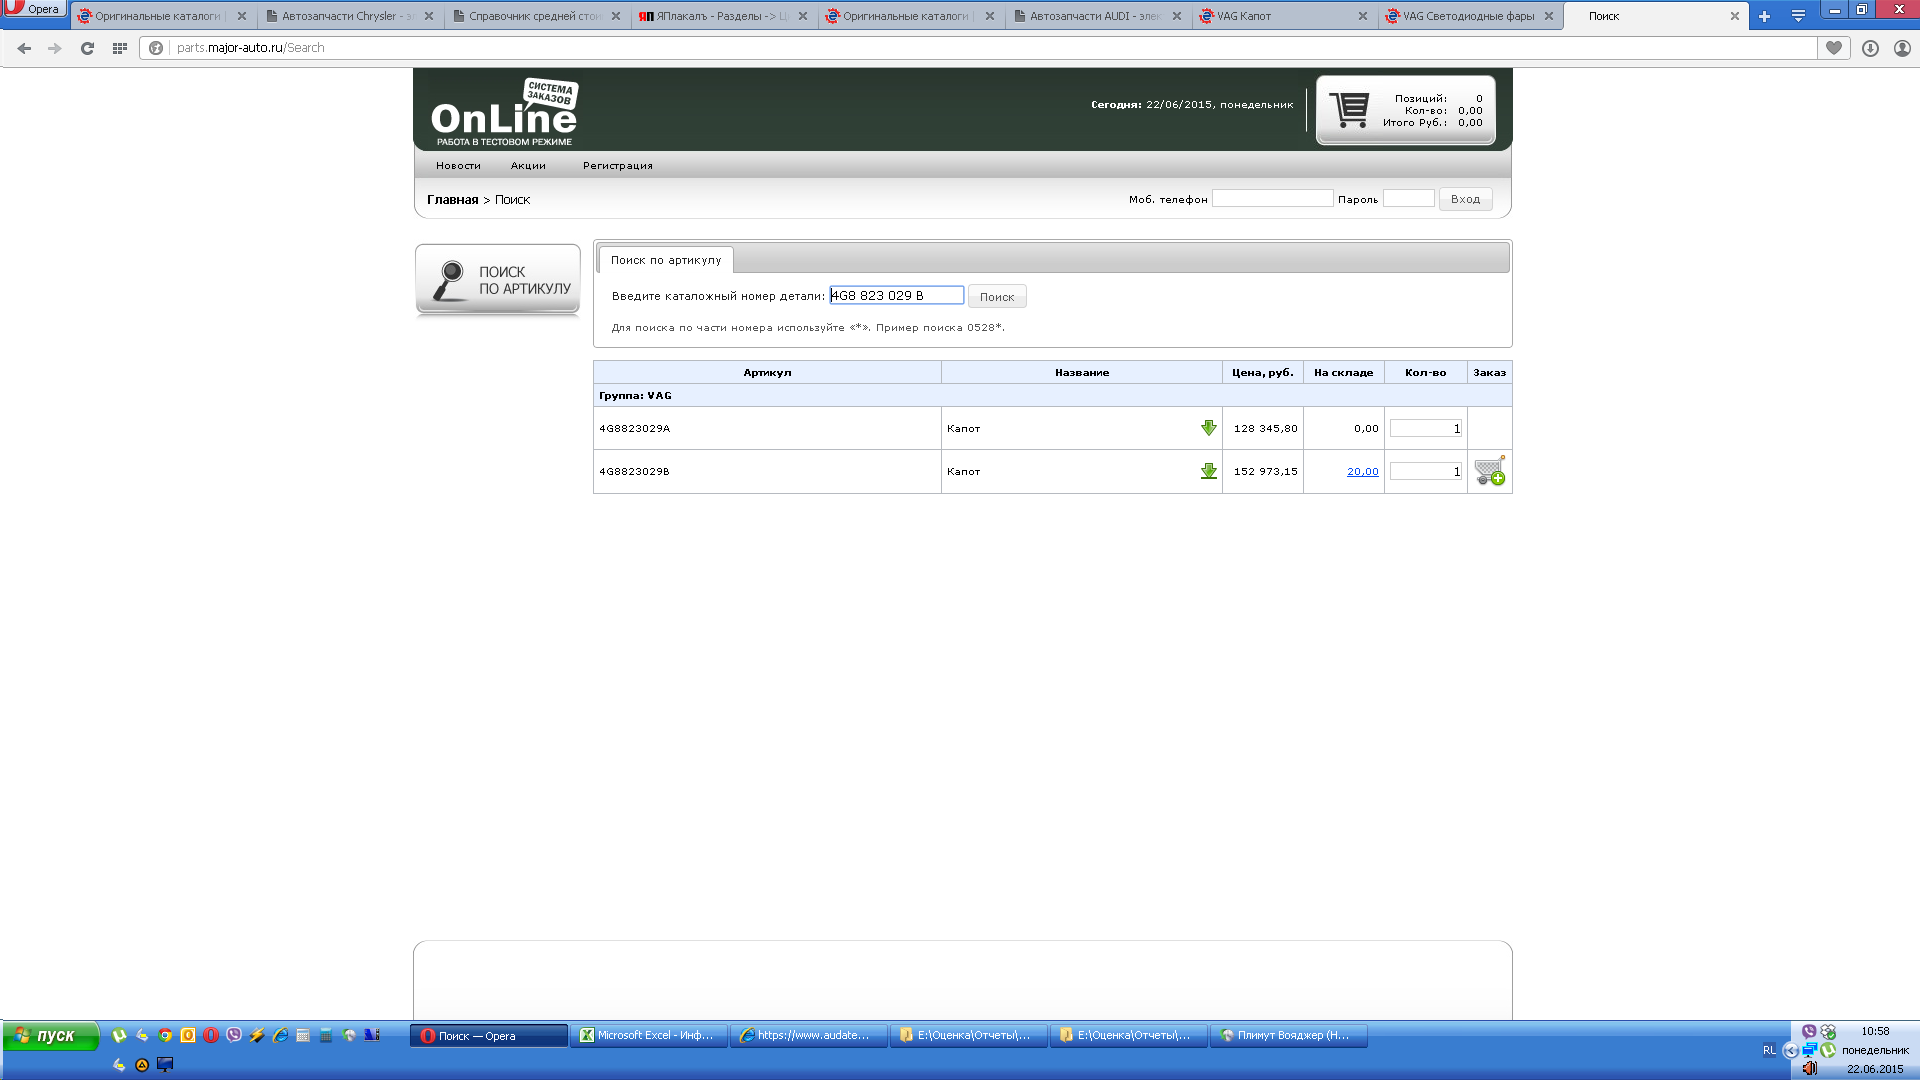1920x1080 pixels.
Task: Launch Opera from the quick launch bar
Action: coord(211,1036)
